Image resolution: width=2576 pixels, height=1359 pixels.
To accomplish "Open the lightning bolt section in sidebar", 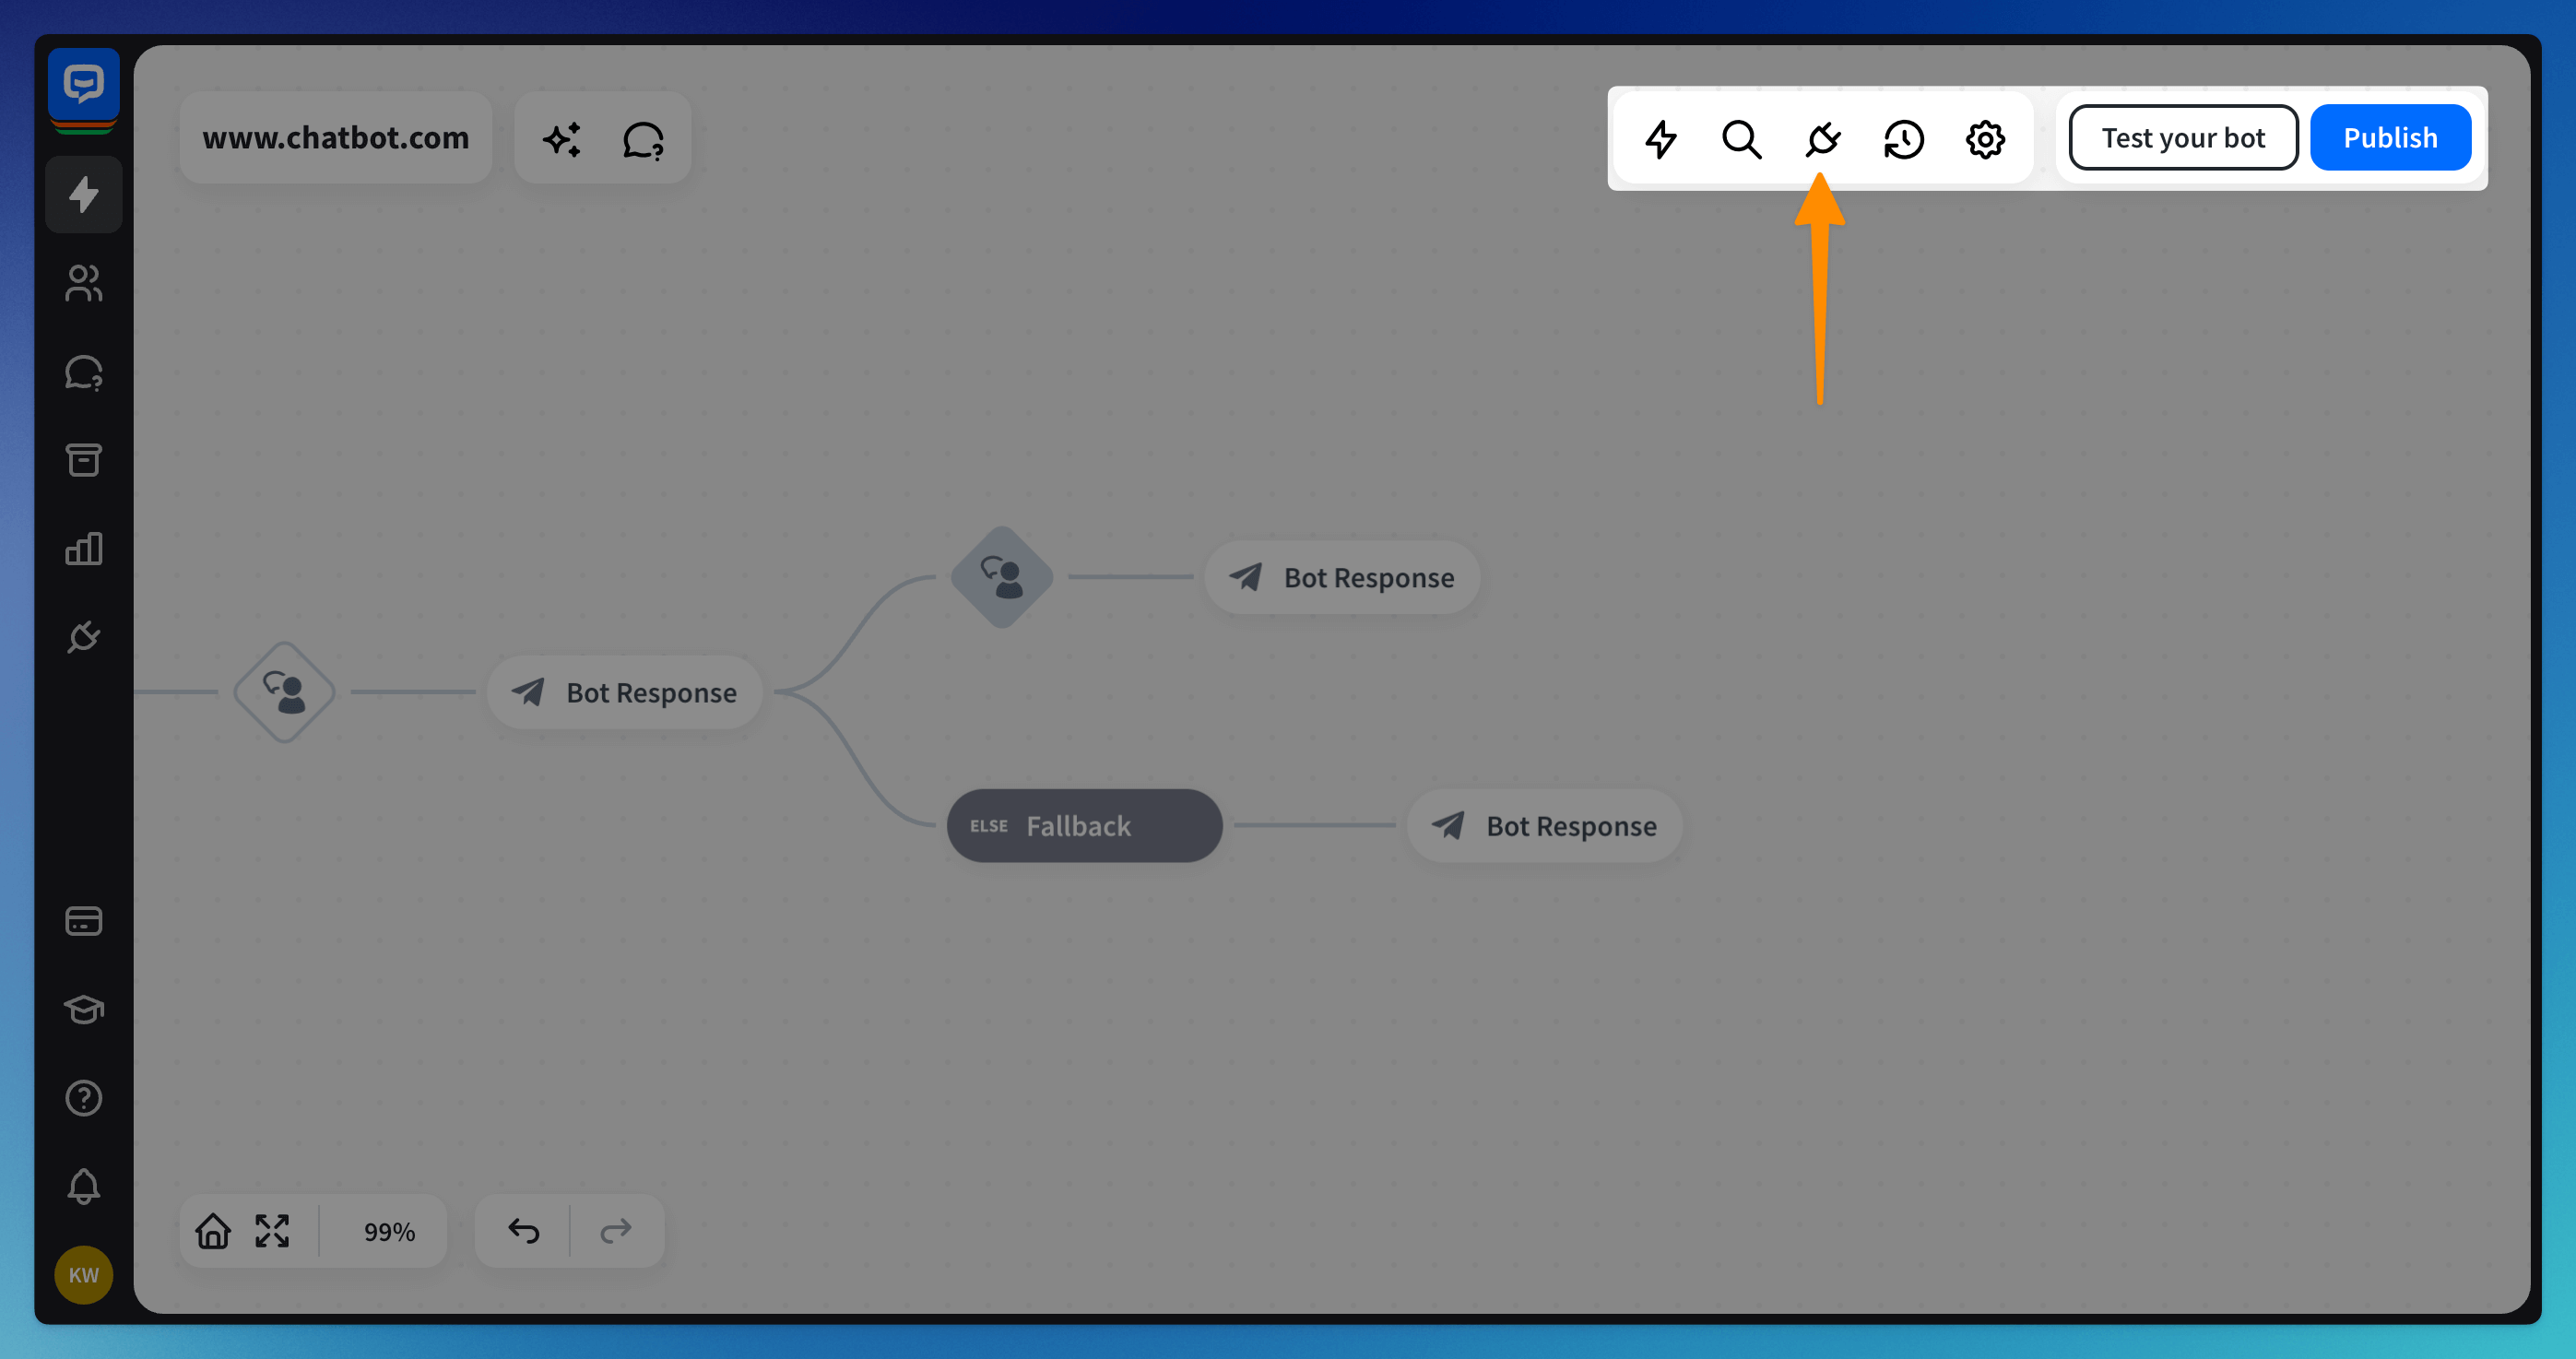I will (x=84, y=194).
